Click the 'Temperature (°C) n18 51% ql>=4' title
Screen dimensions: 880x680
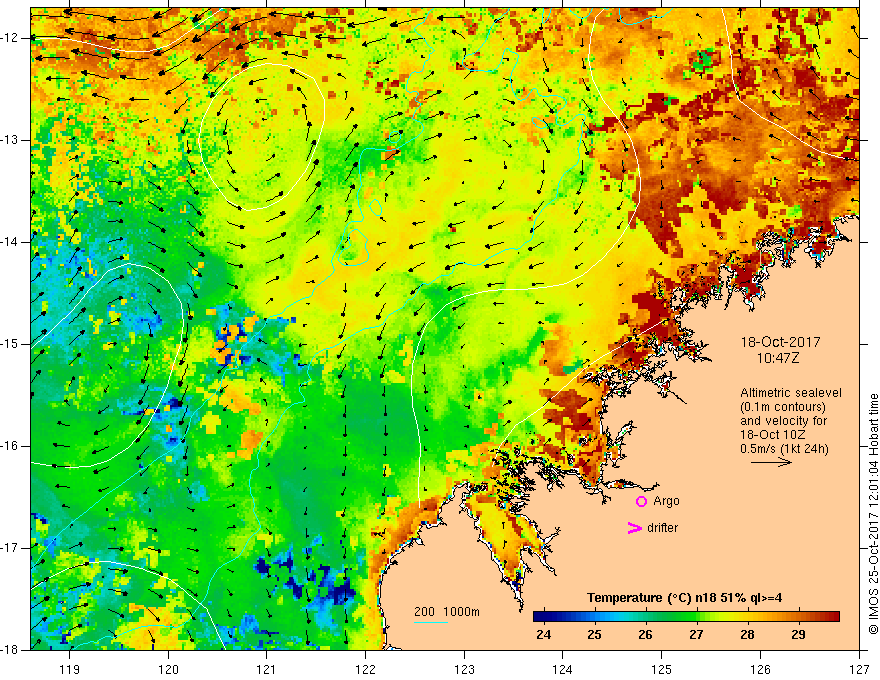coord(684,598)
